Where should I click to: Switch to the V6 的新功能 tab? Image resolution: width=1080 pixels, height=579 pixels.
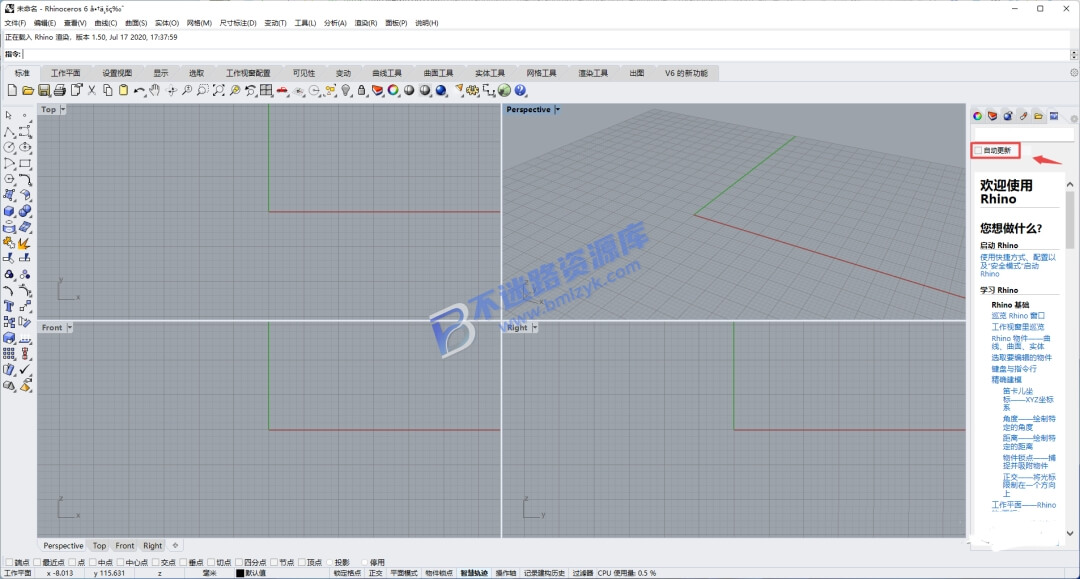click(x=686, y=73)
